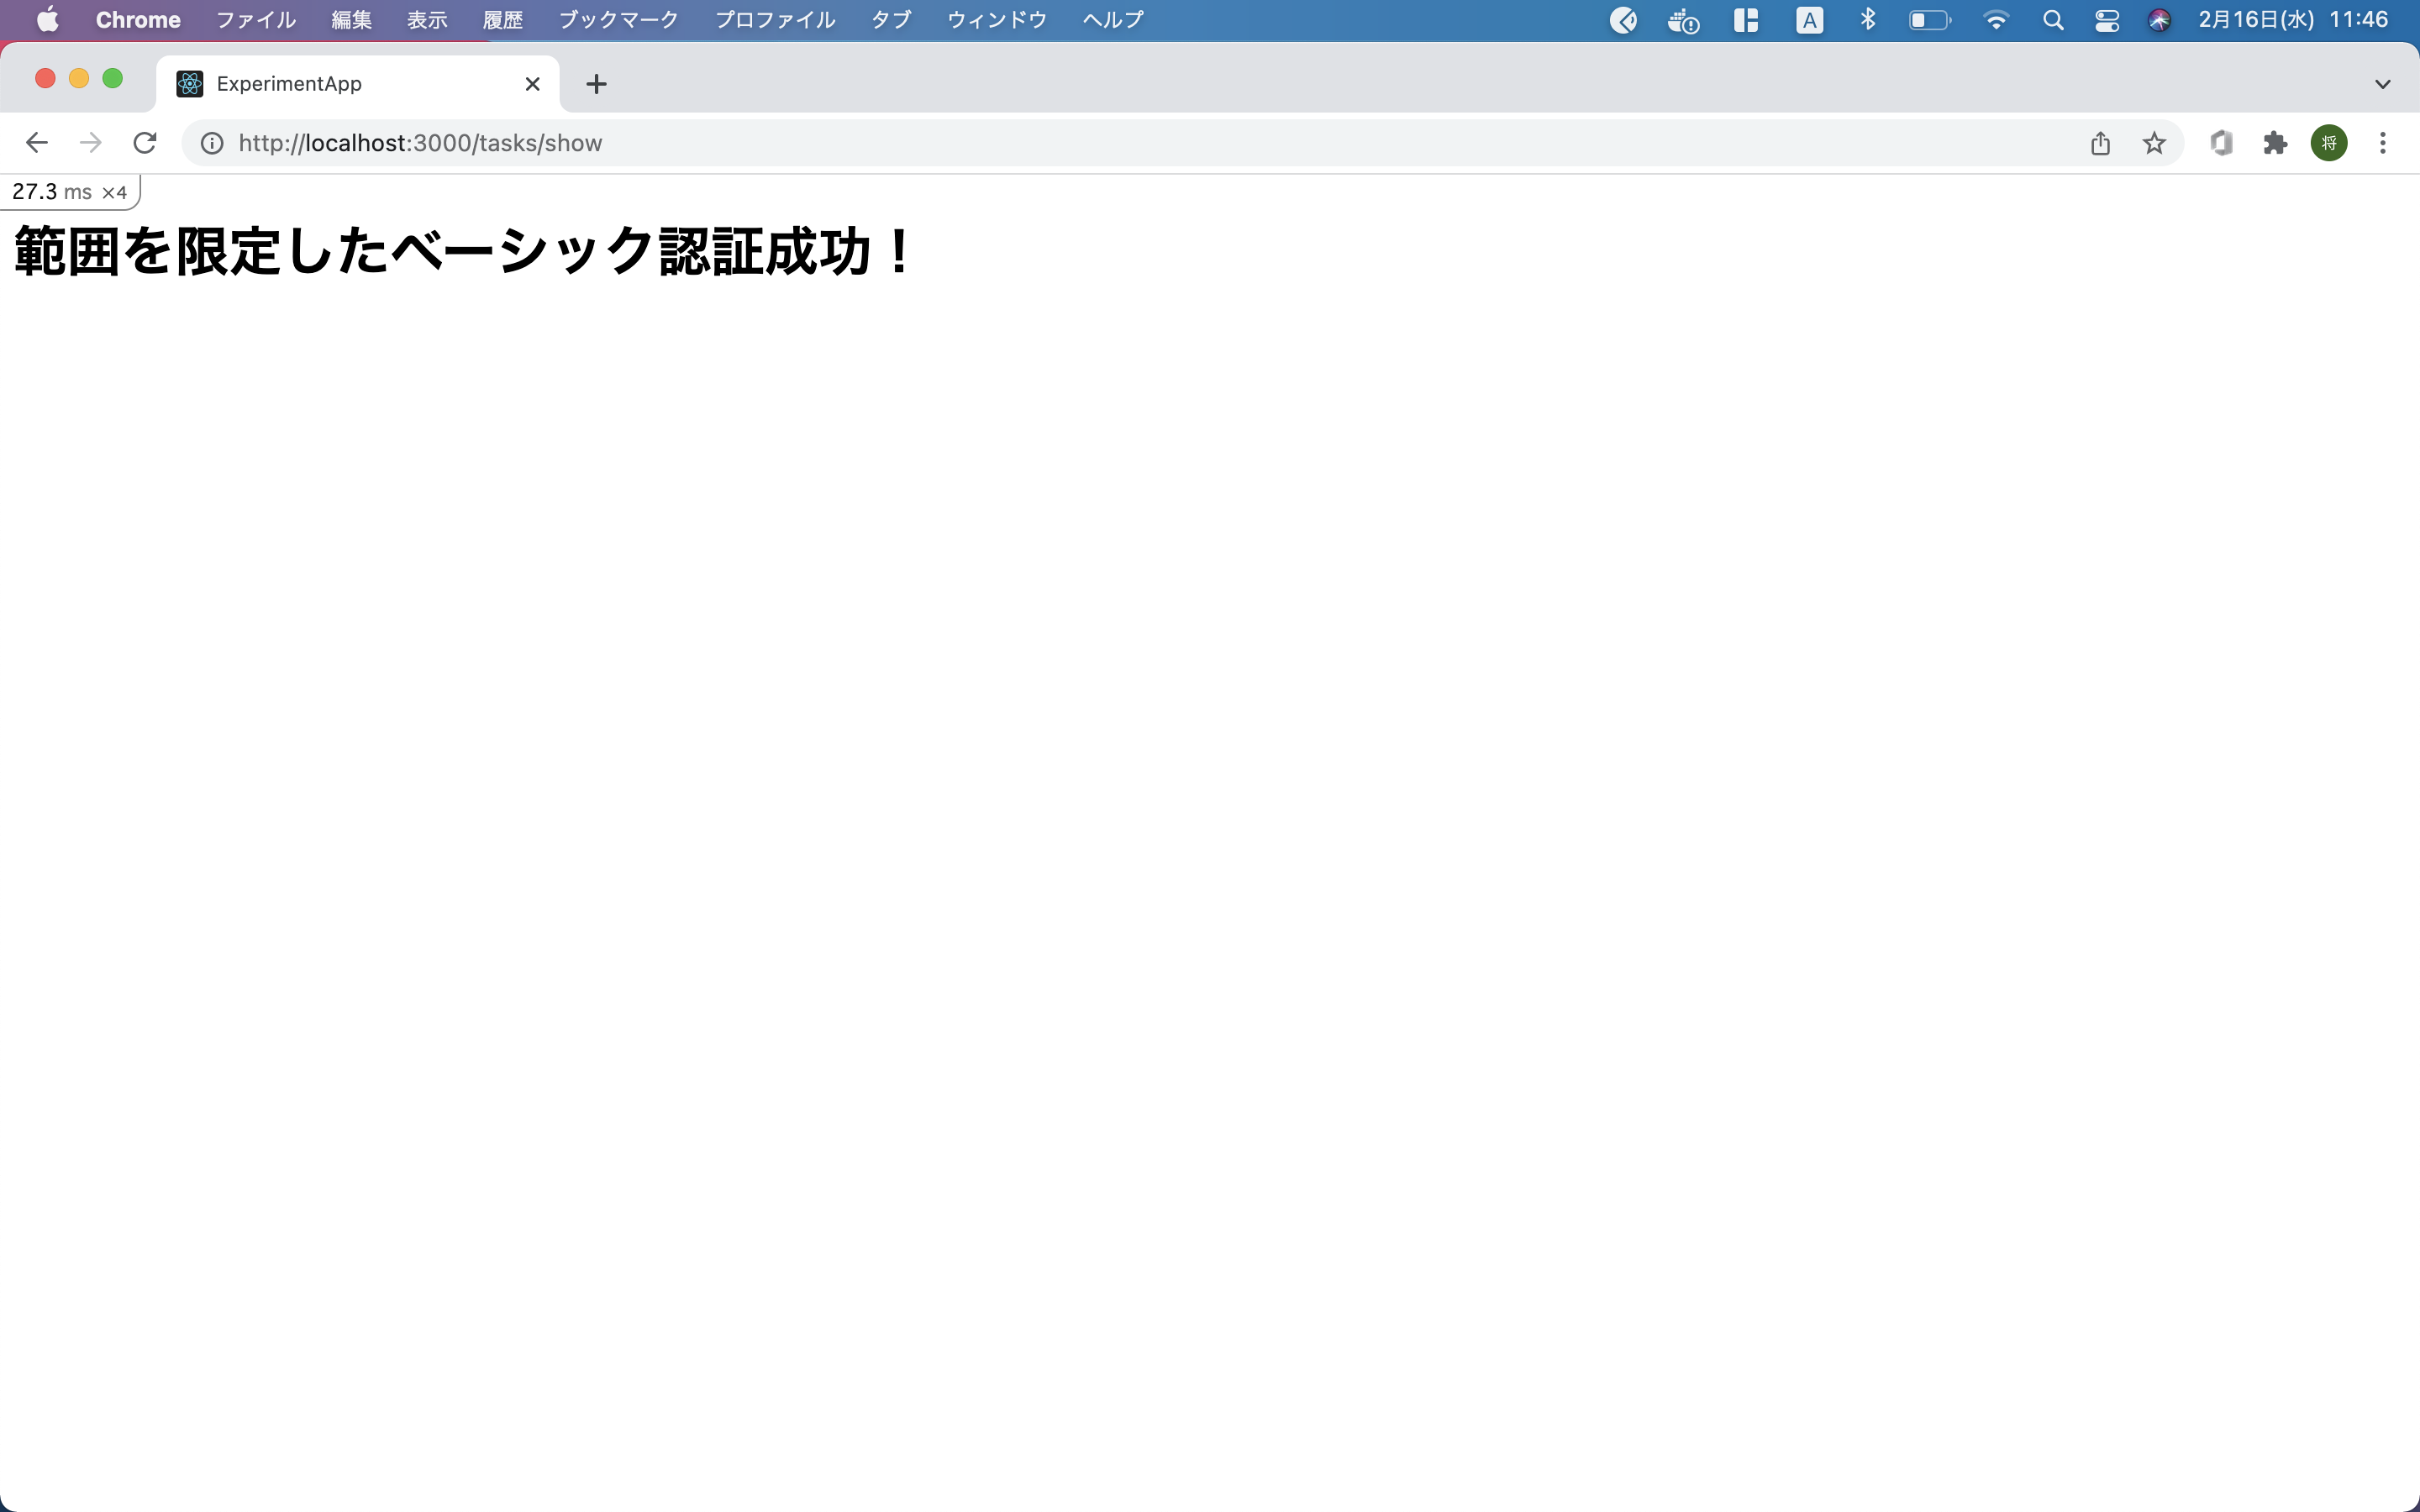Open the ブックマーク menu
This screenshot has width=2420, height=1512.
[x=617, y=19]
